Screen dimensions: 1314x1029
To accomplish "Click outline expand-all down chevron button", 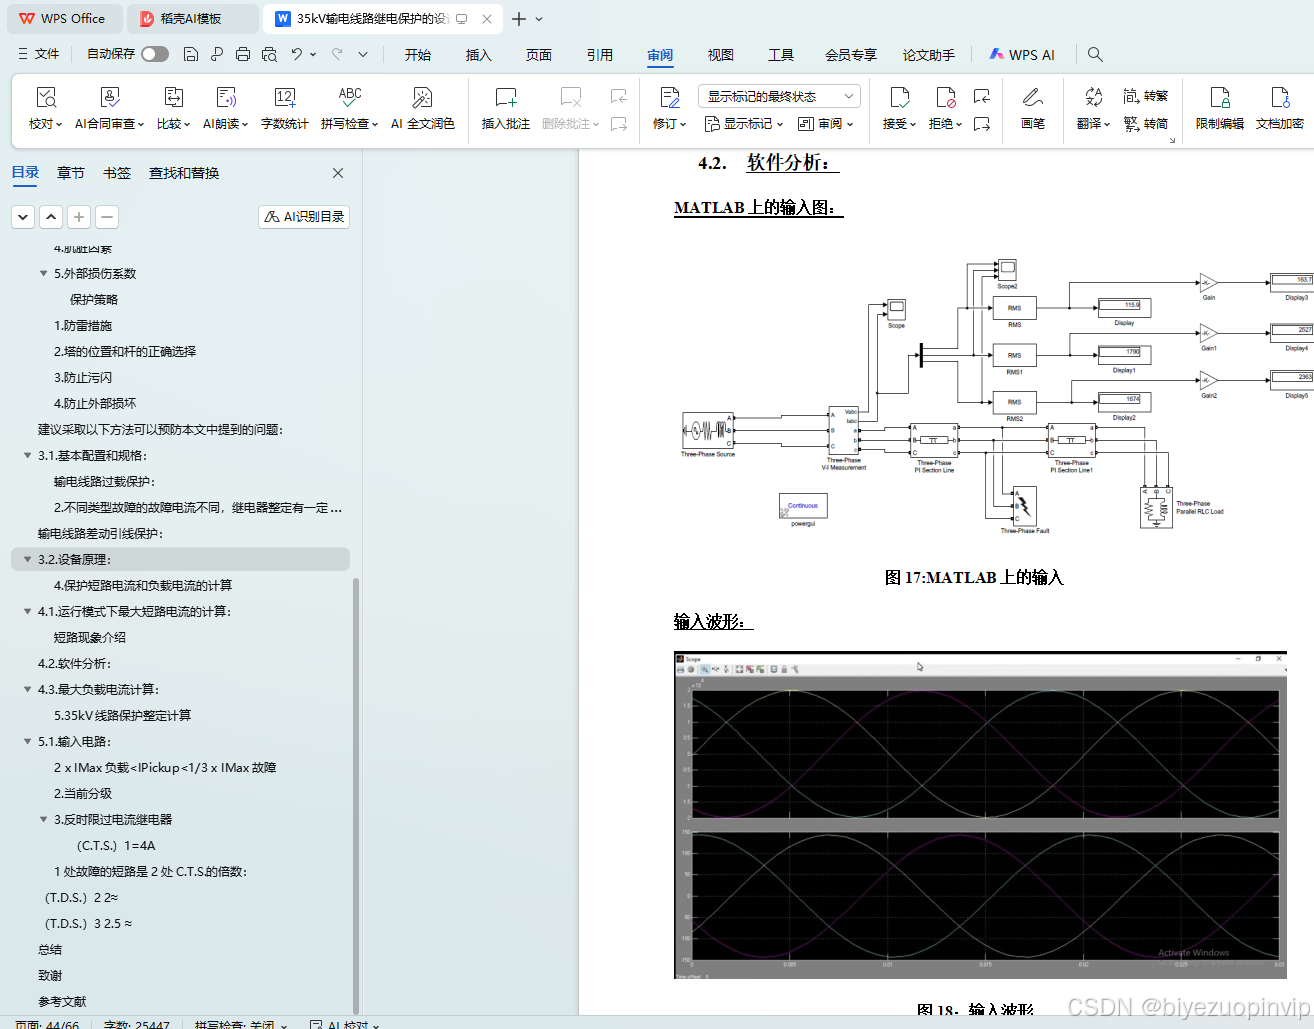I will [23, 216].
